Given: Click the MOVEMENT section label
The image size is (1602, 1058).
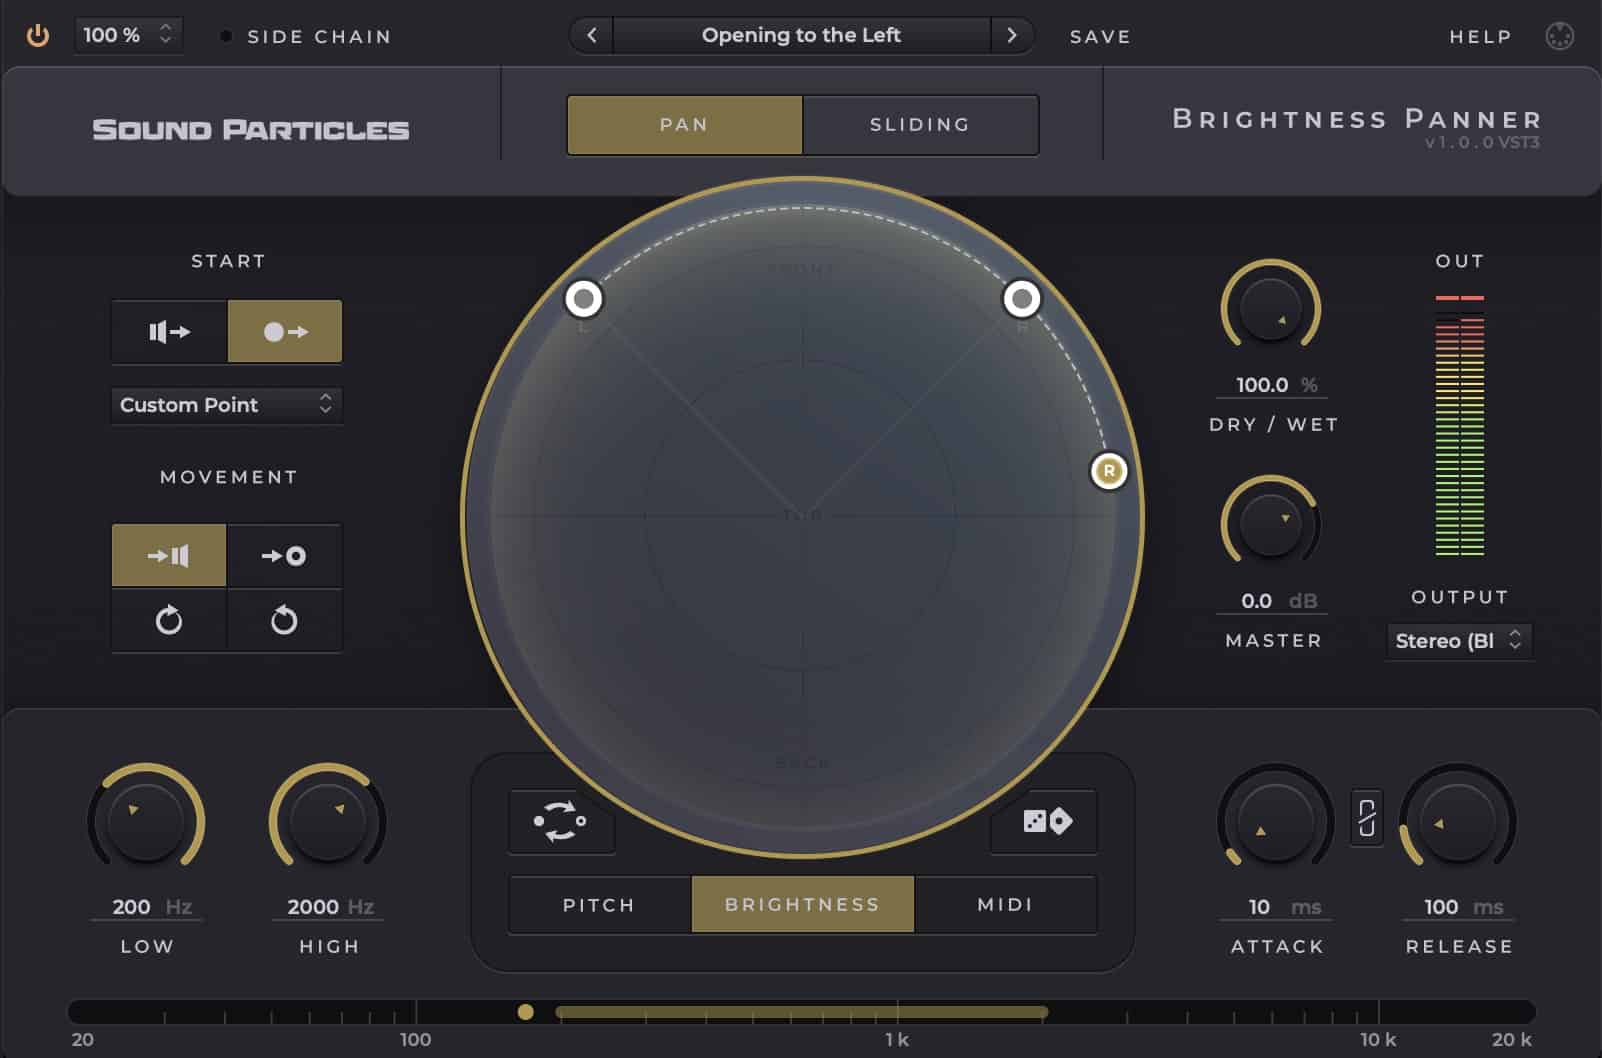Looking at the screenshot, I should 229,477.
